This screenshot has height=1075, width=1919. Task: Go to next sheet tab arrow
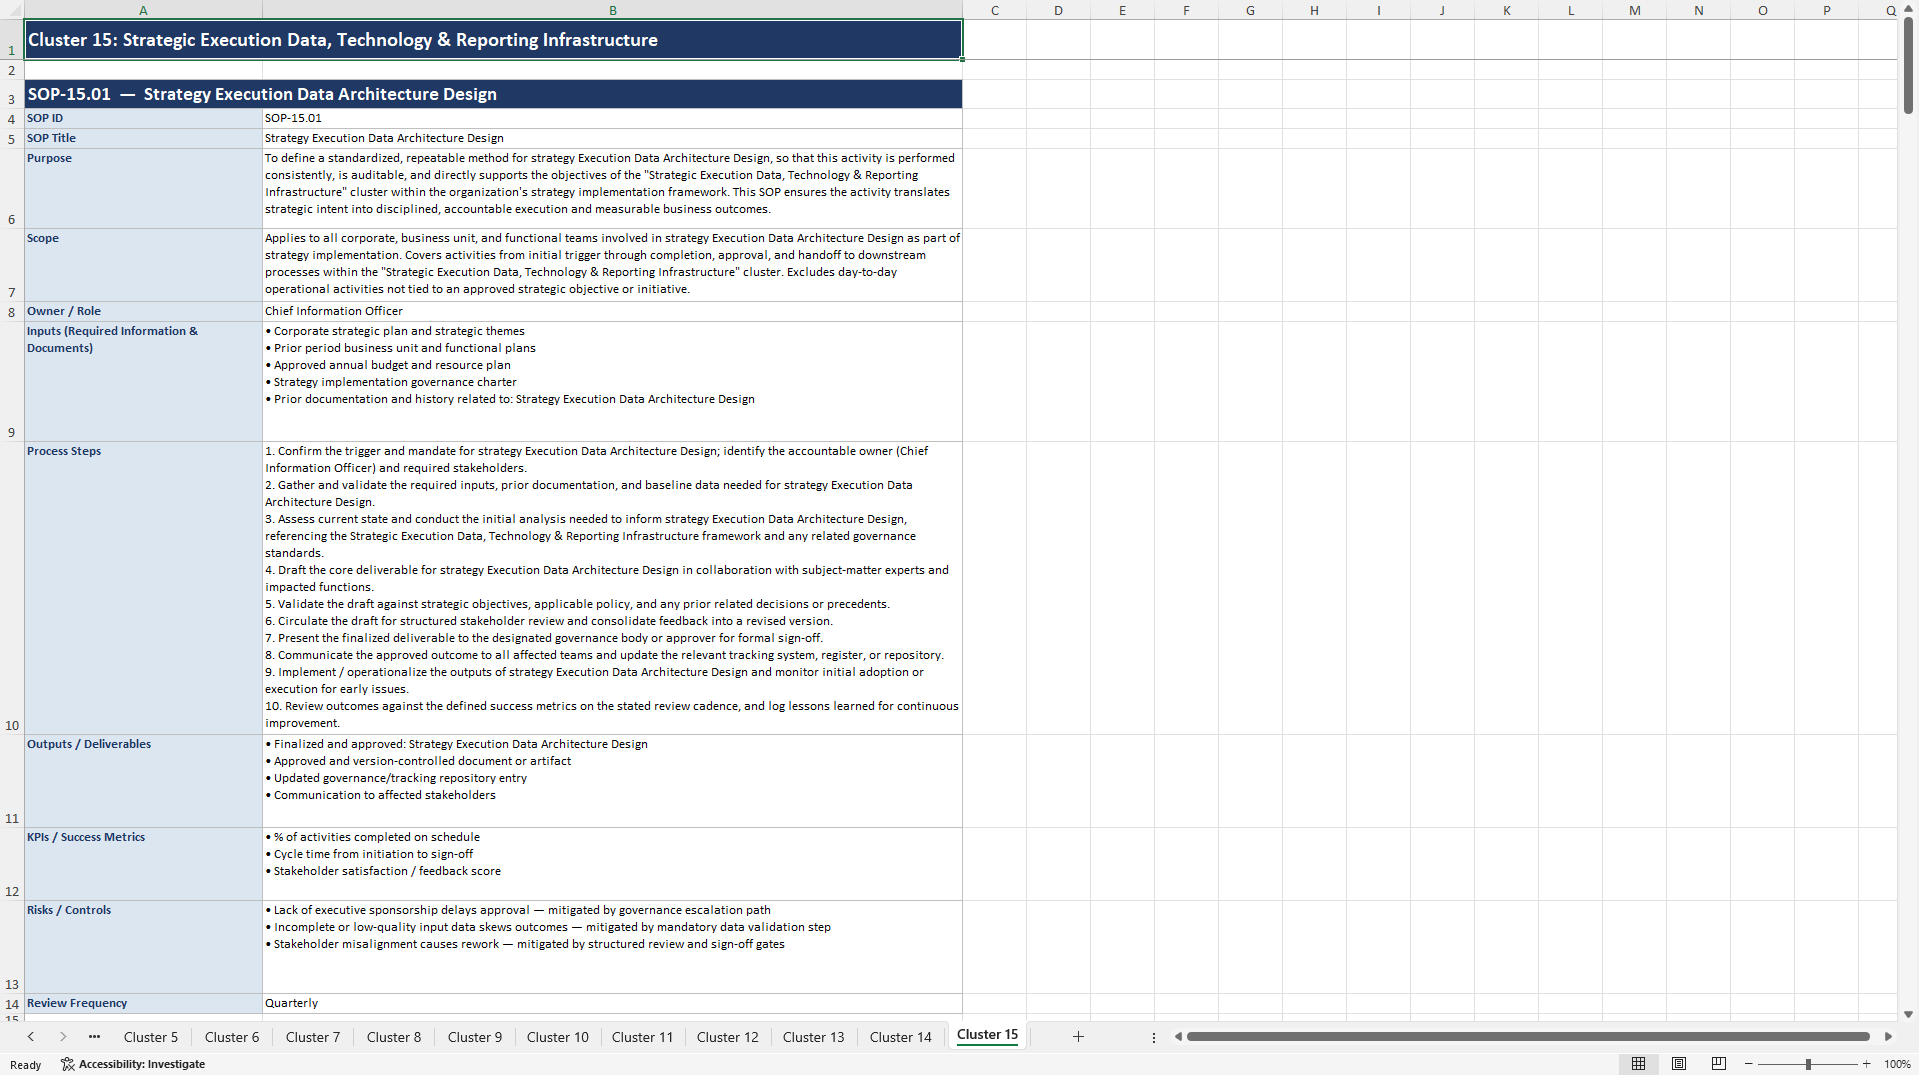click(x=63, y=1037)
